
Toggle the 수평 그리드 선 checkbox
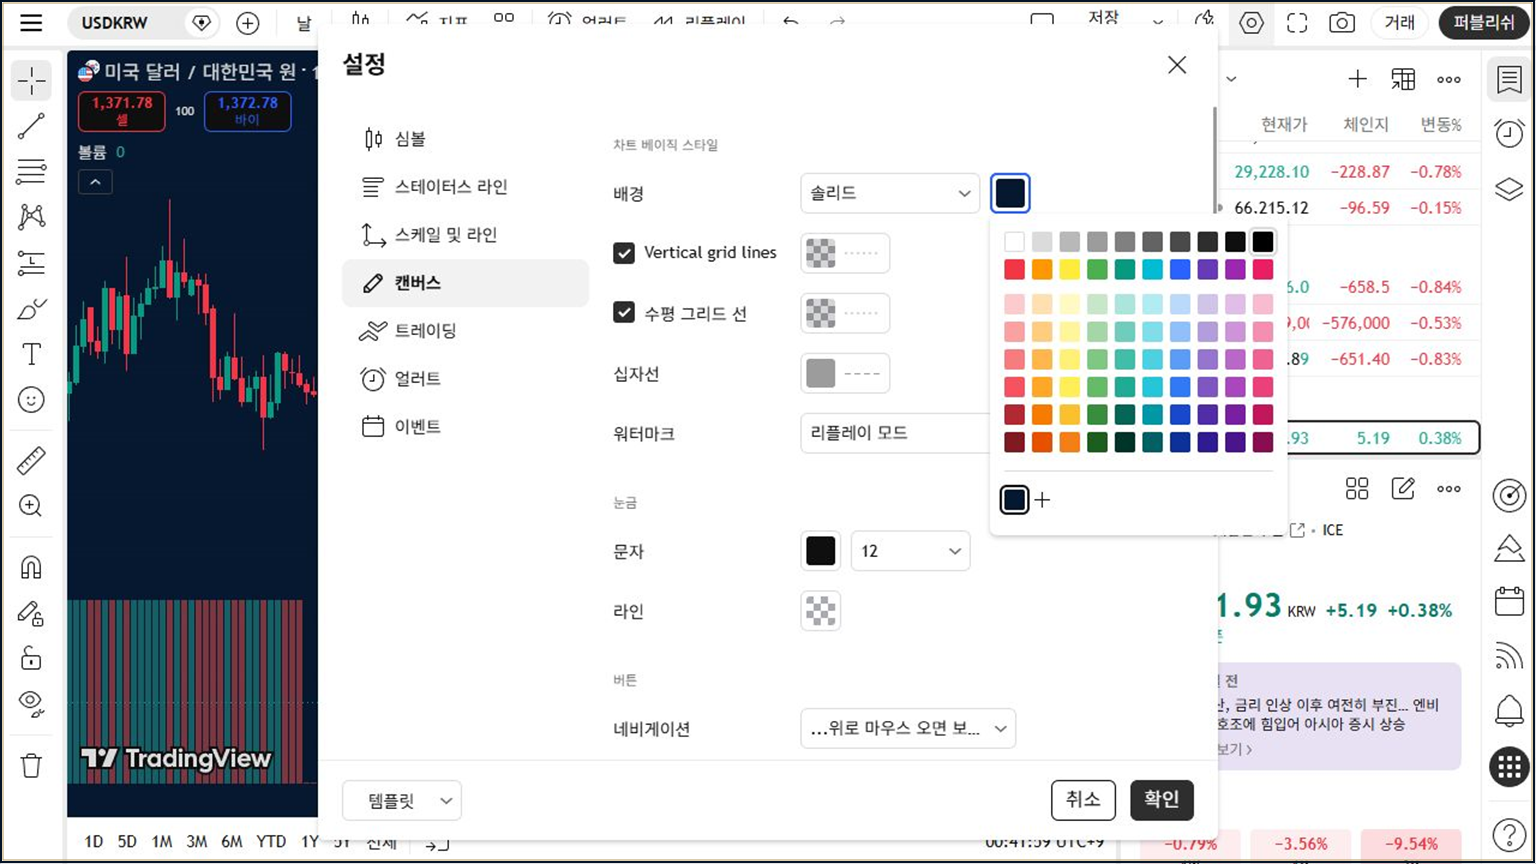coord(624,313)
